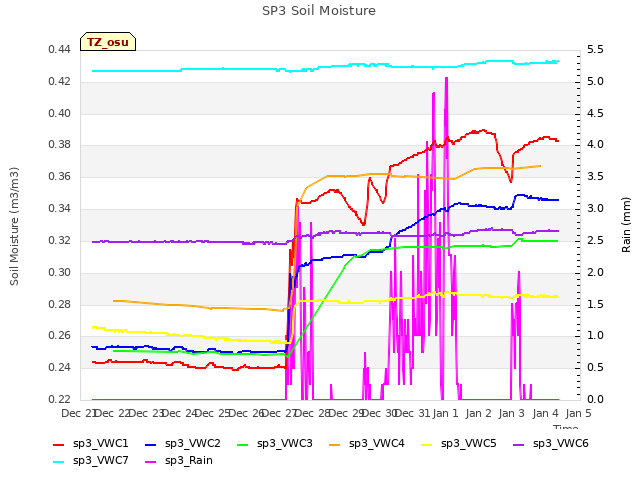Screen dimensions: 640x480
Task: Click the sp3_VWC6 legend label
Action: coord(560,443)
